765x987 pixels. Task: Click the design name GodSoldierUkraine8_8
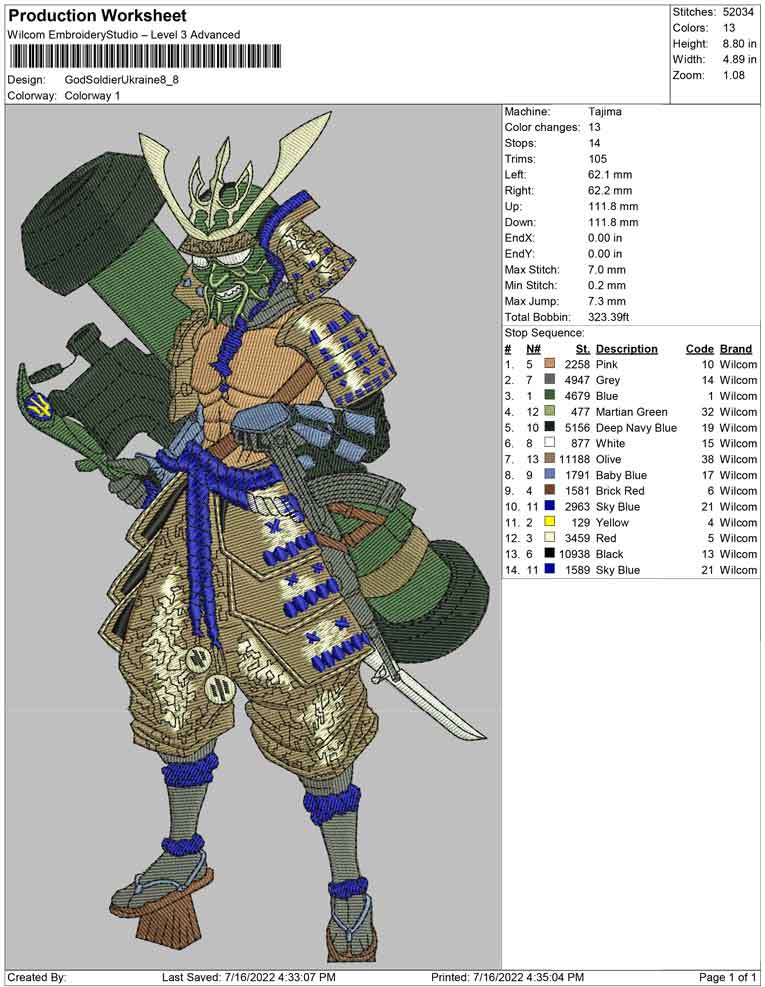(x=122, y=80)
